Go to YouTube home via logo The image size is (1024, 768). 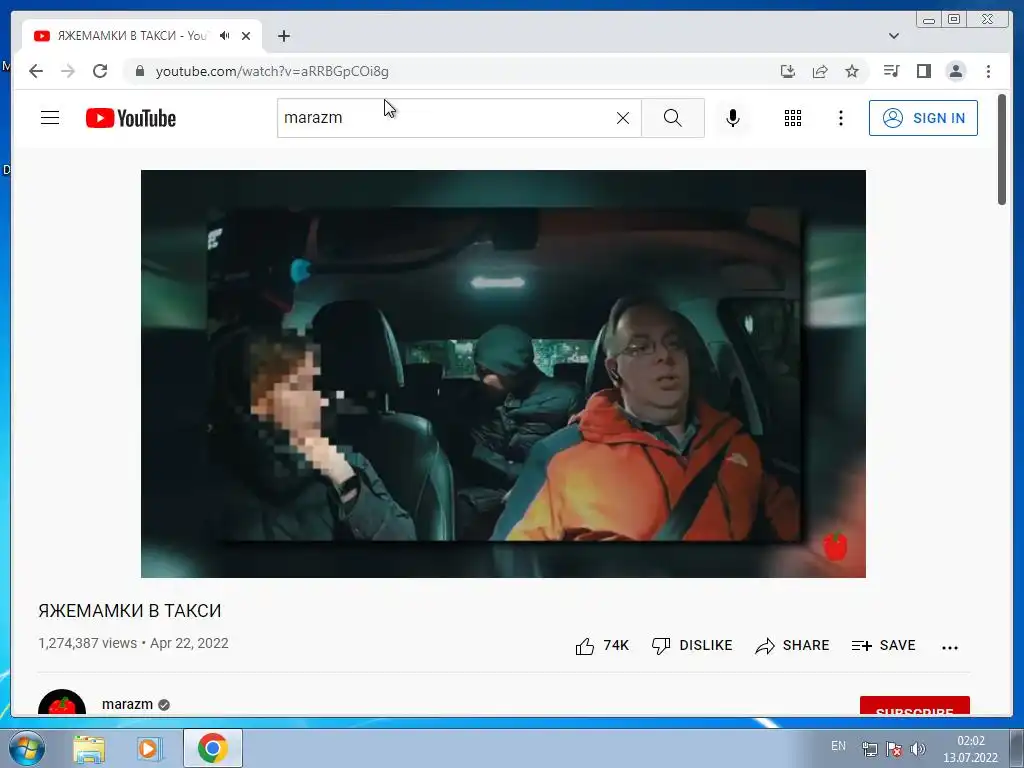pyautogui.click(x=131, y=118)
